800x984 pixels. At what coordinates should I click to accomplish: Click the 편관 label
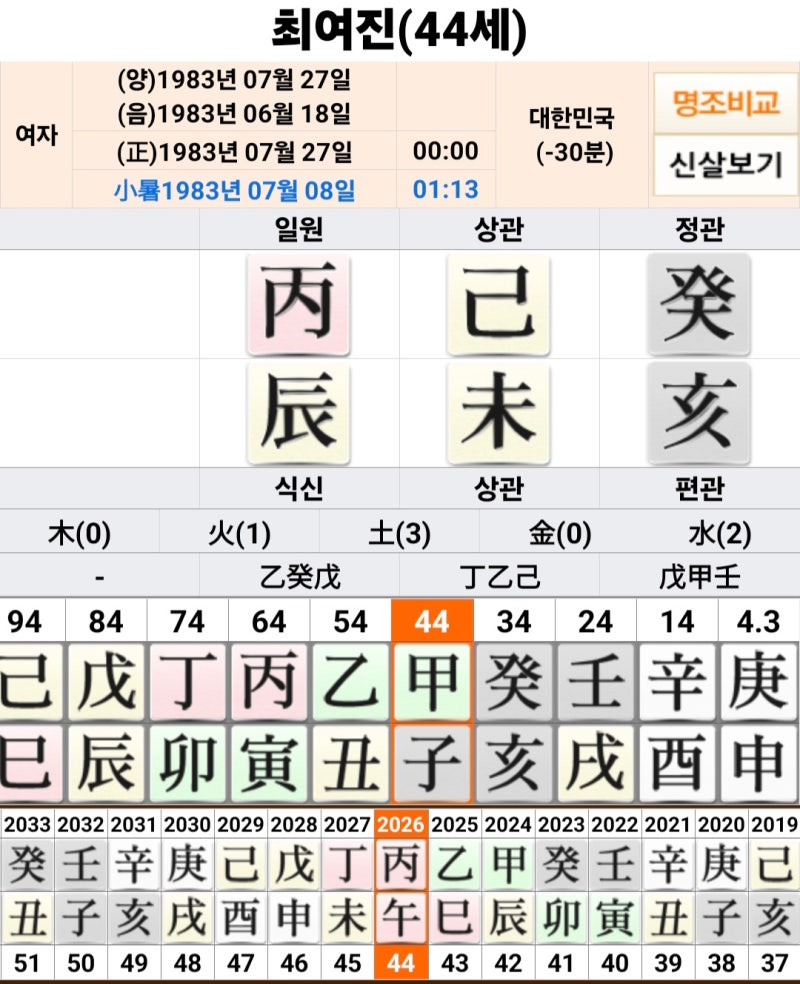pyautogui.click(x=700, y=488)
